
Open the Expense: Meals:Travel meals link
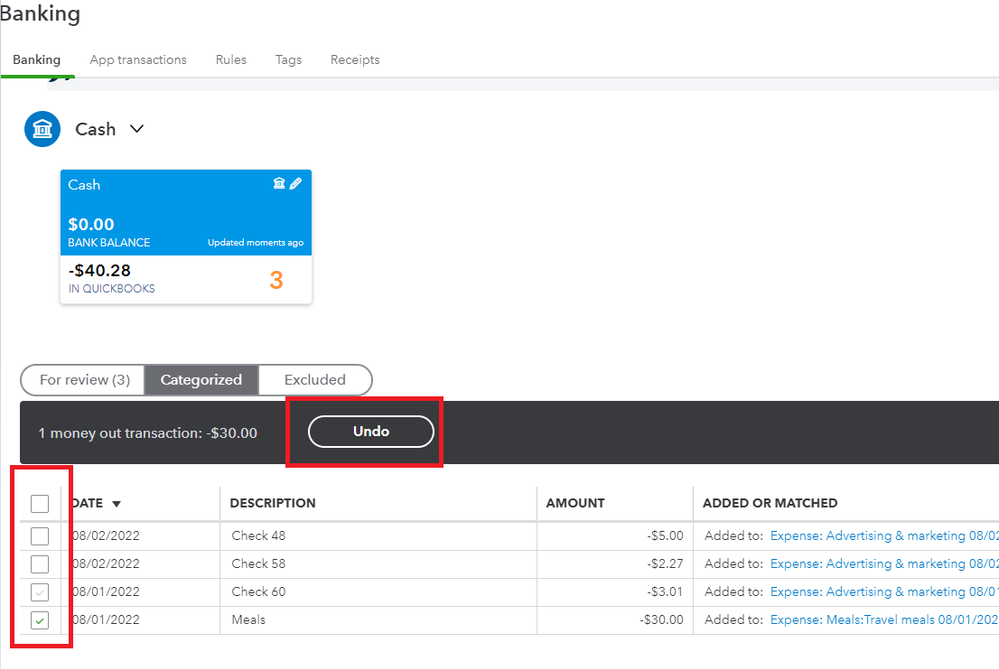coord(883,620)
